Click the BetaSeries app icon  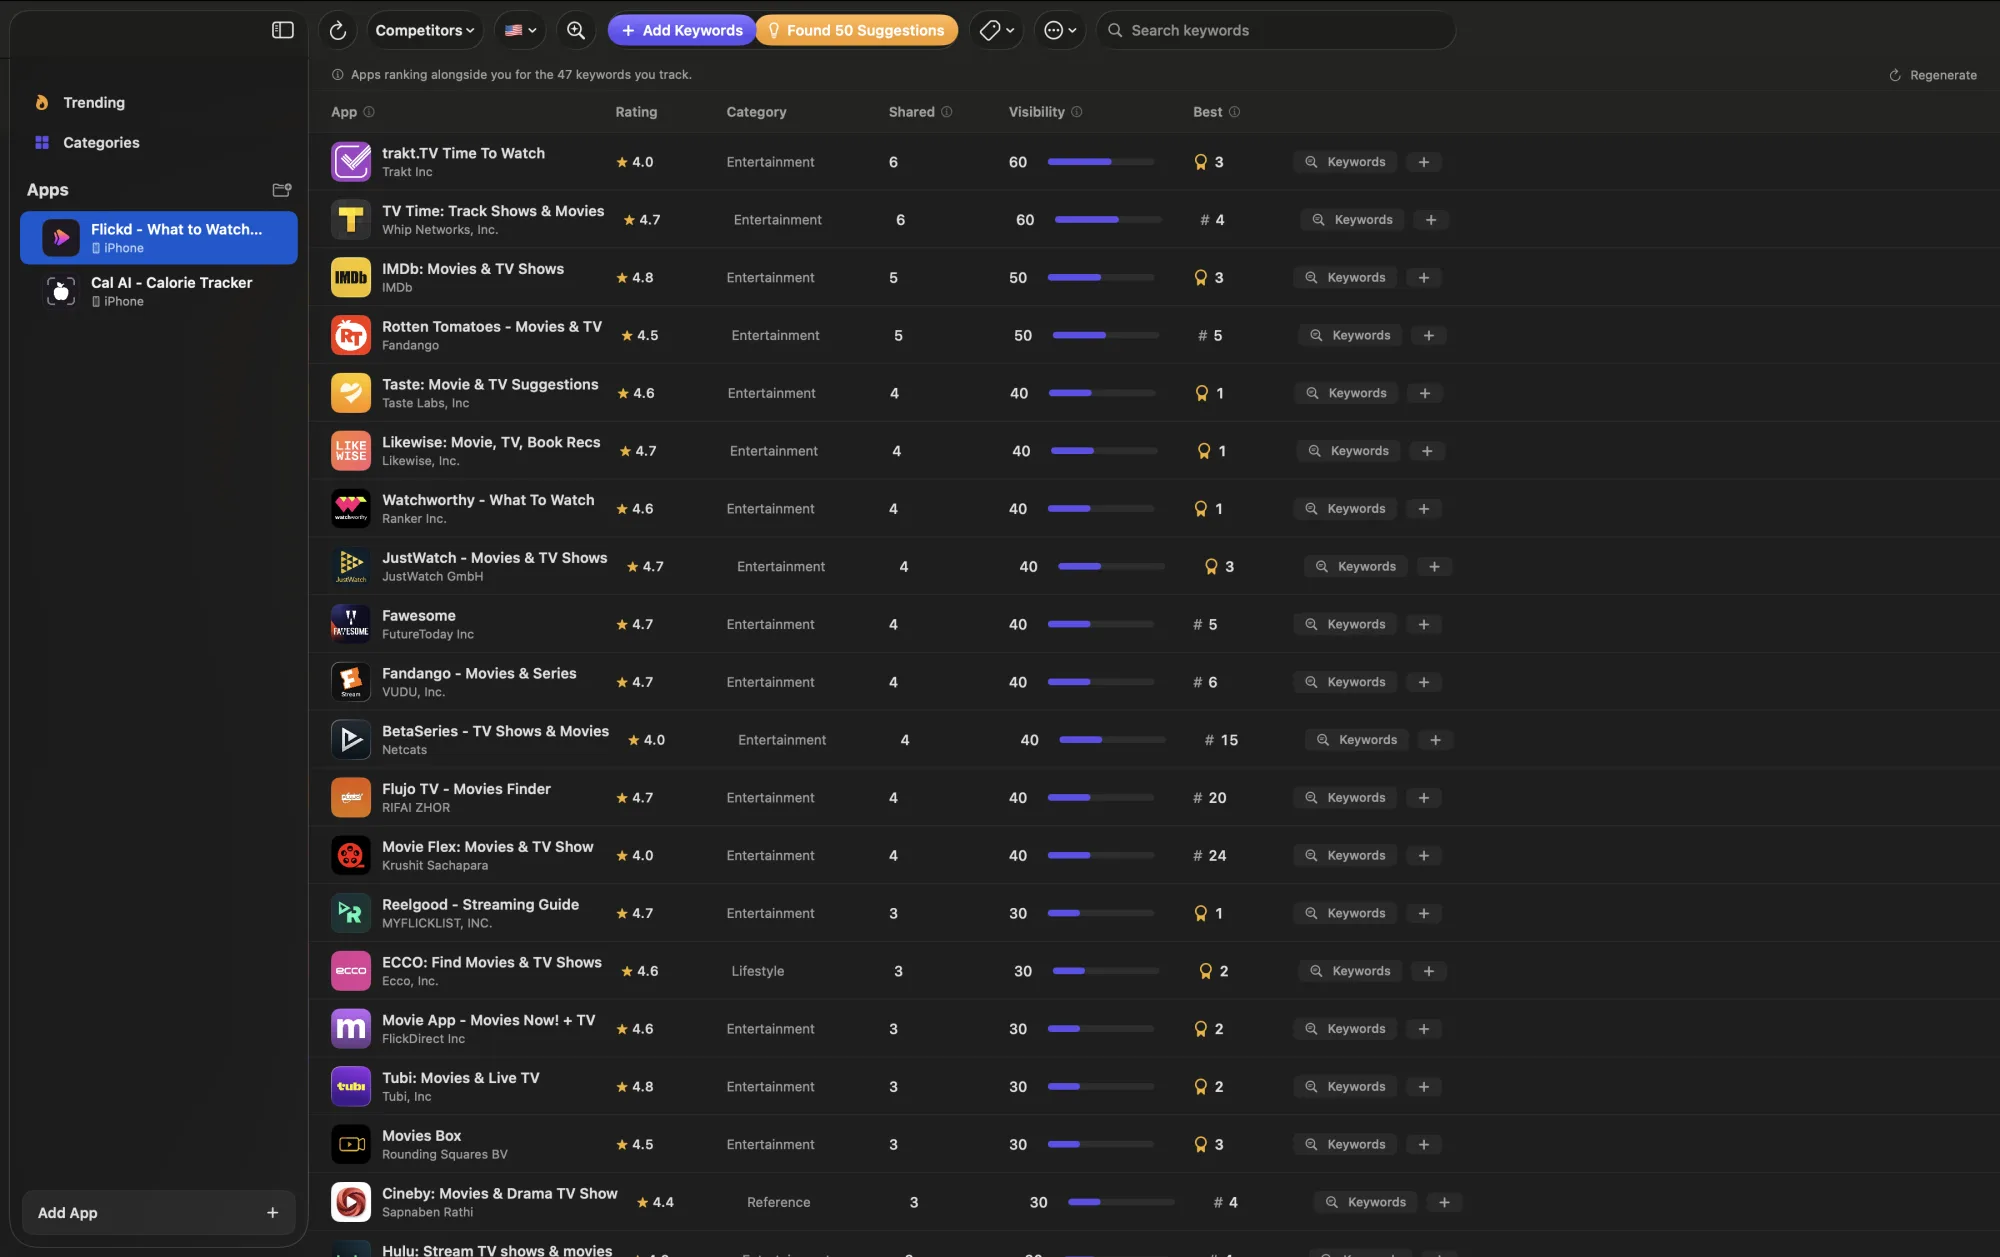[351, 739]
